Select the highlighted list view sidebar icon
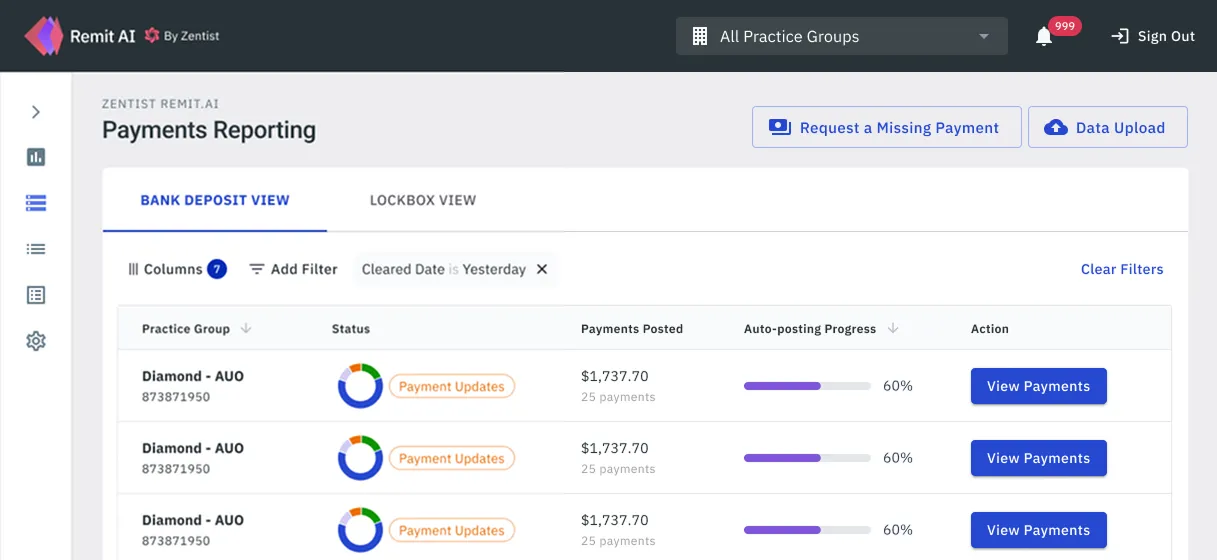 coord(36,203)
